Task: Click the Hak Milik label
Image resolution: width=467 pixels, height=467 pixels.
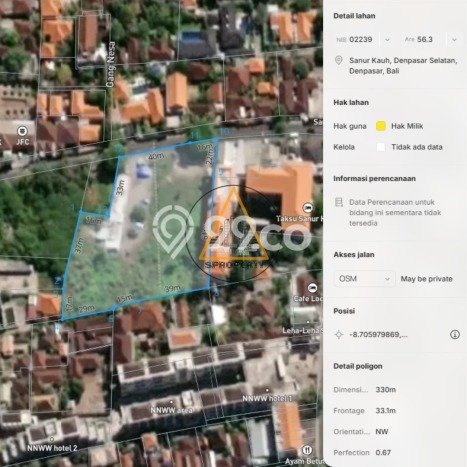Action: 407,126
